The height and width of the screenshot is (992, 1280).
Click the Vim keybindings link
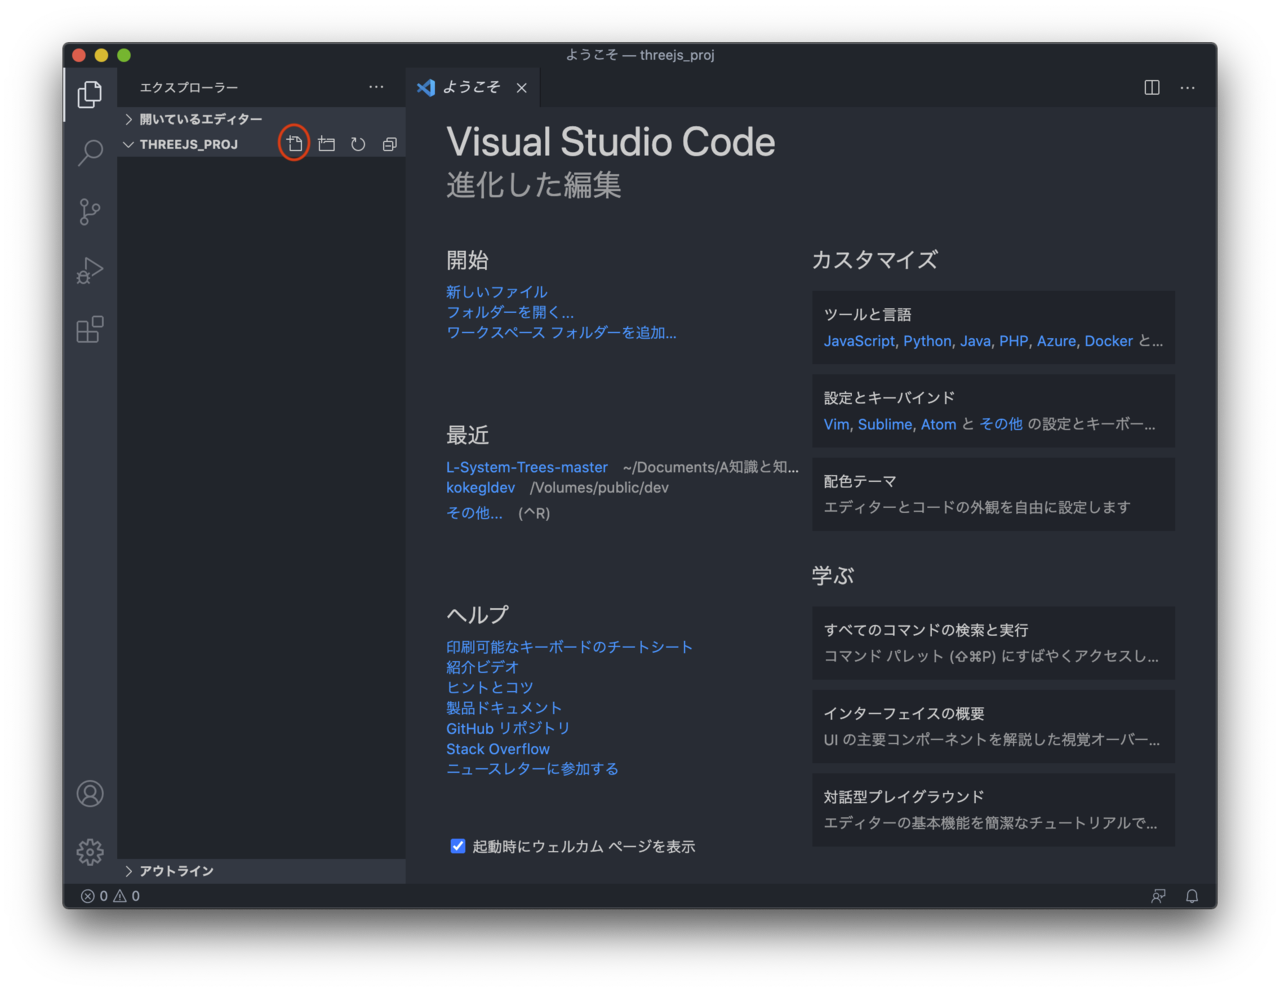pos(836,424)
